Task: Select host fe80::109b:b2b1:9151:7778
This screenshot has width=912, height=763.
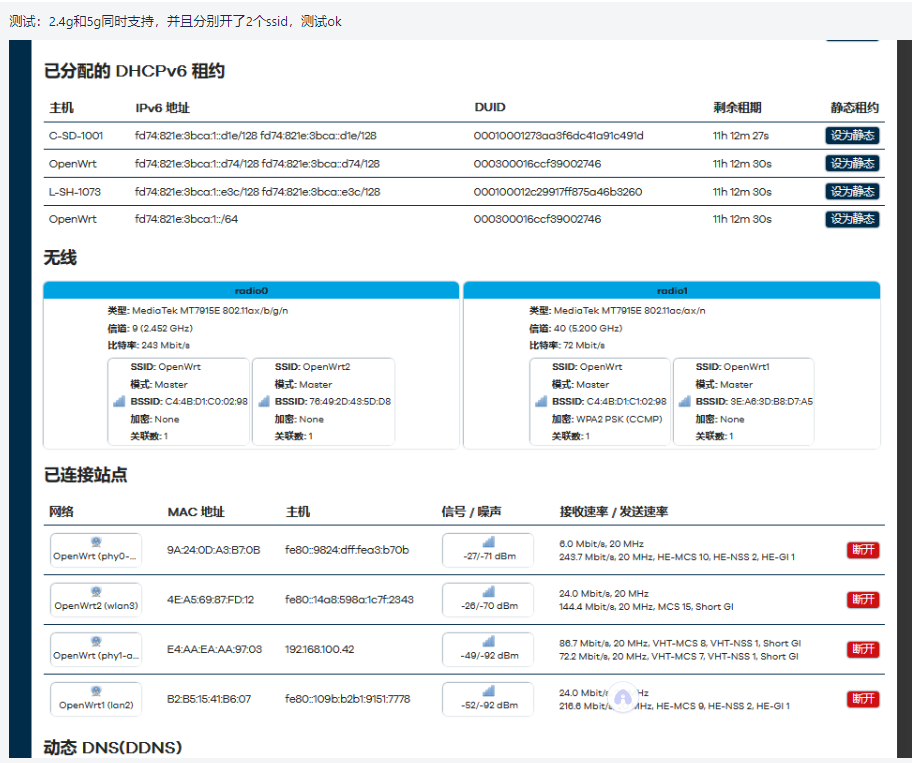Action: [347, 699]
